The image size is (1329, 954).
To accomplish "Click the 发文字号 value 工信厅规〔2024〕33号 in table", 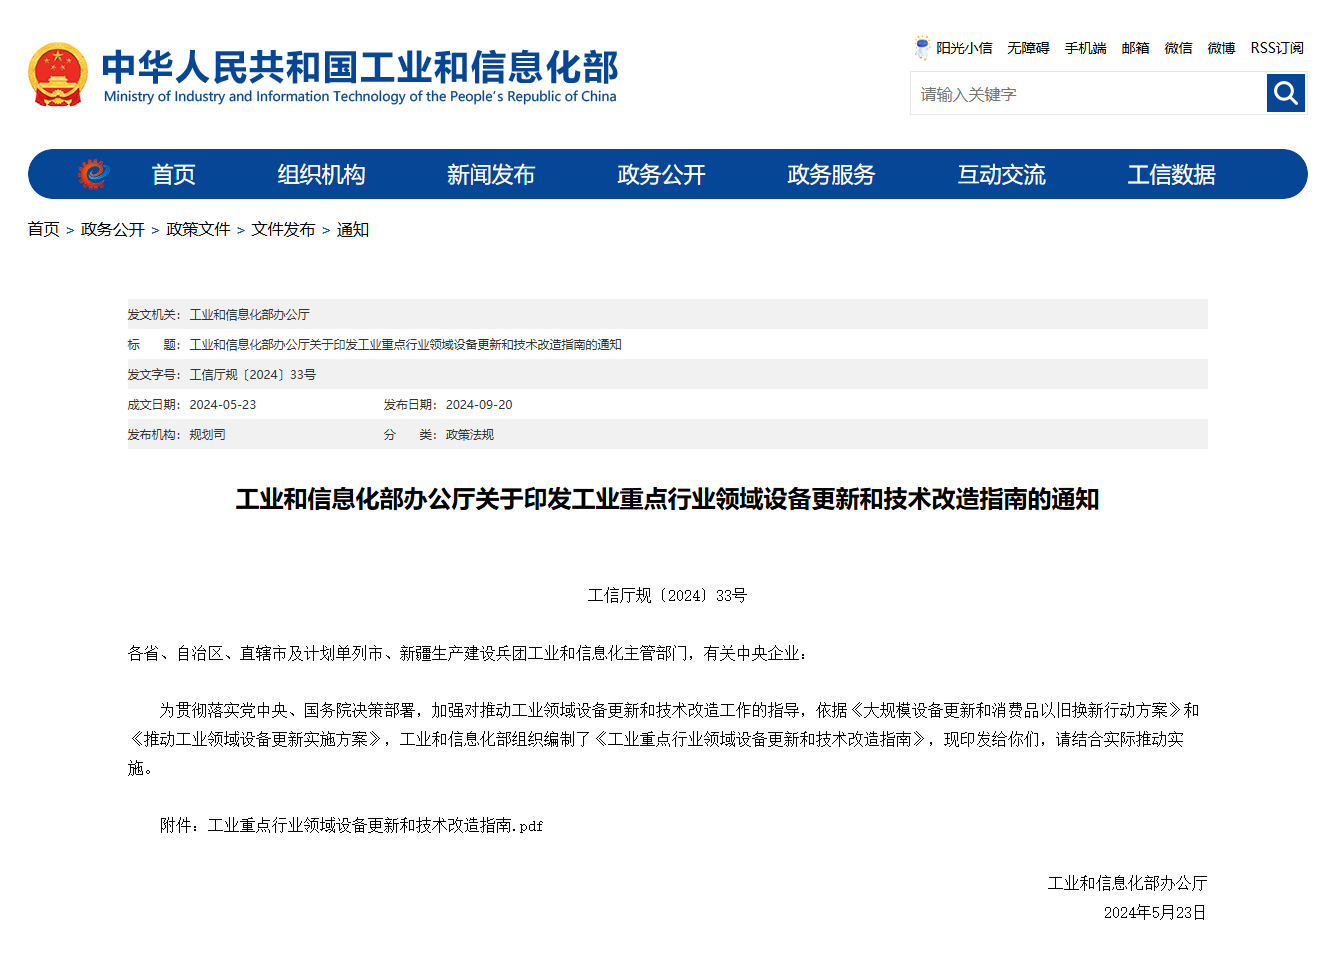I will (253, 374).
